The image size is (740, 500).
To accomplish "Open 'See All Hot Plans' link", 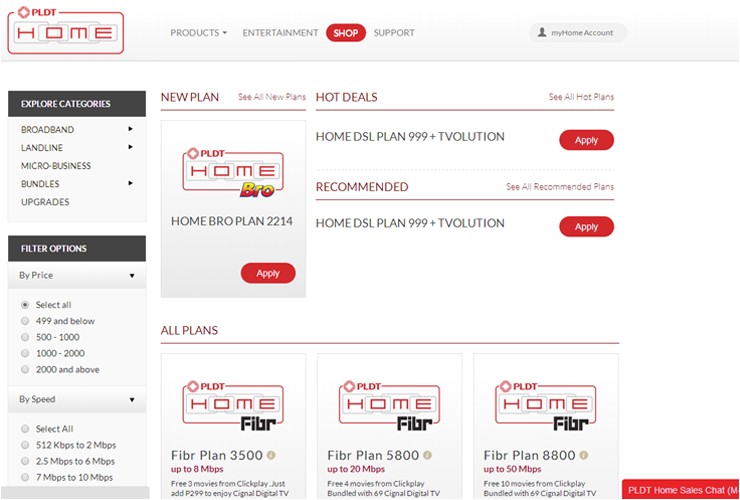I will [x=581, y=97].
